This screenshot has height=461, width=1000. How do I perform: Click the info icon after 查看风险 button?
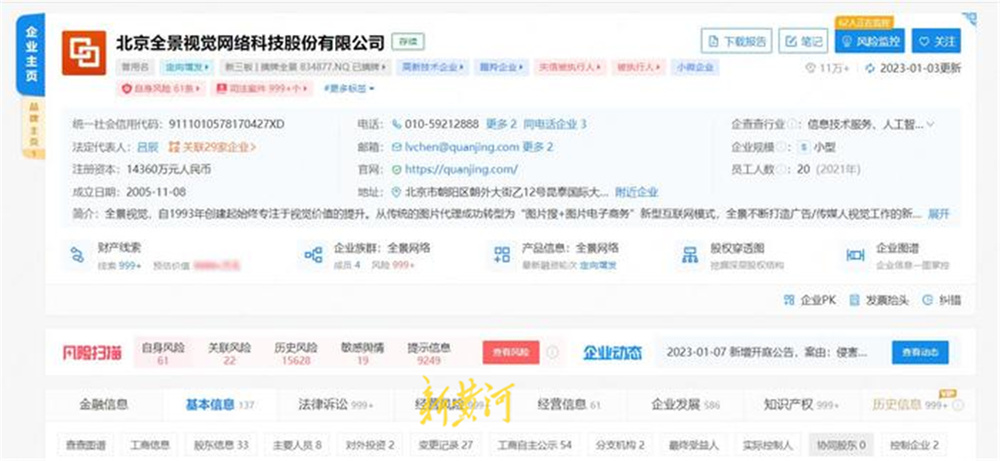click(x=553, y=352)
